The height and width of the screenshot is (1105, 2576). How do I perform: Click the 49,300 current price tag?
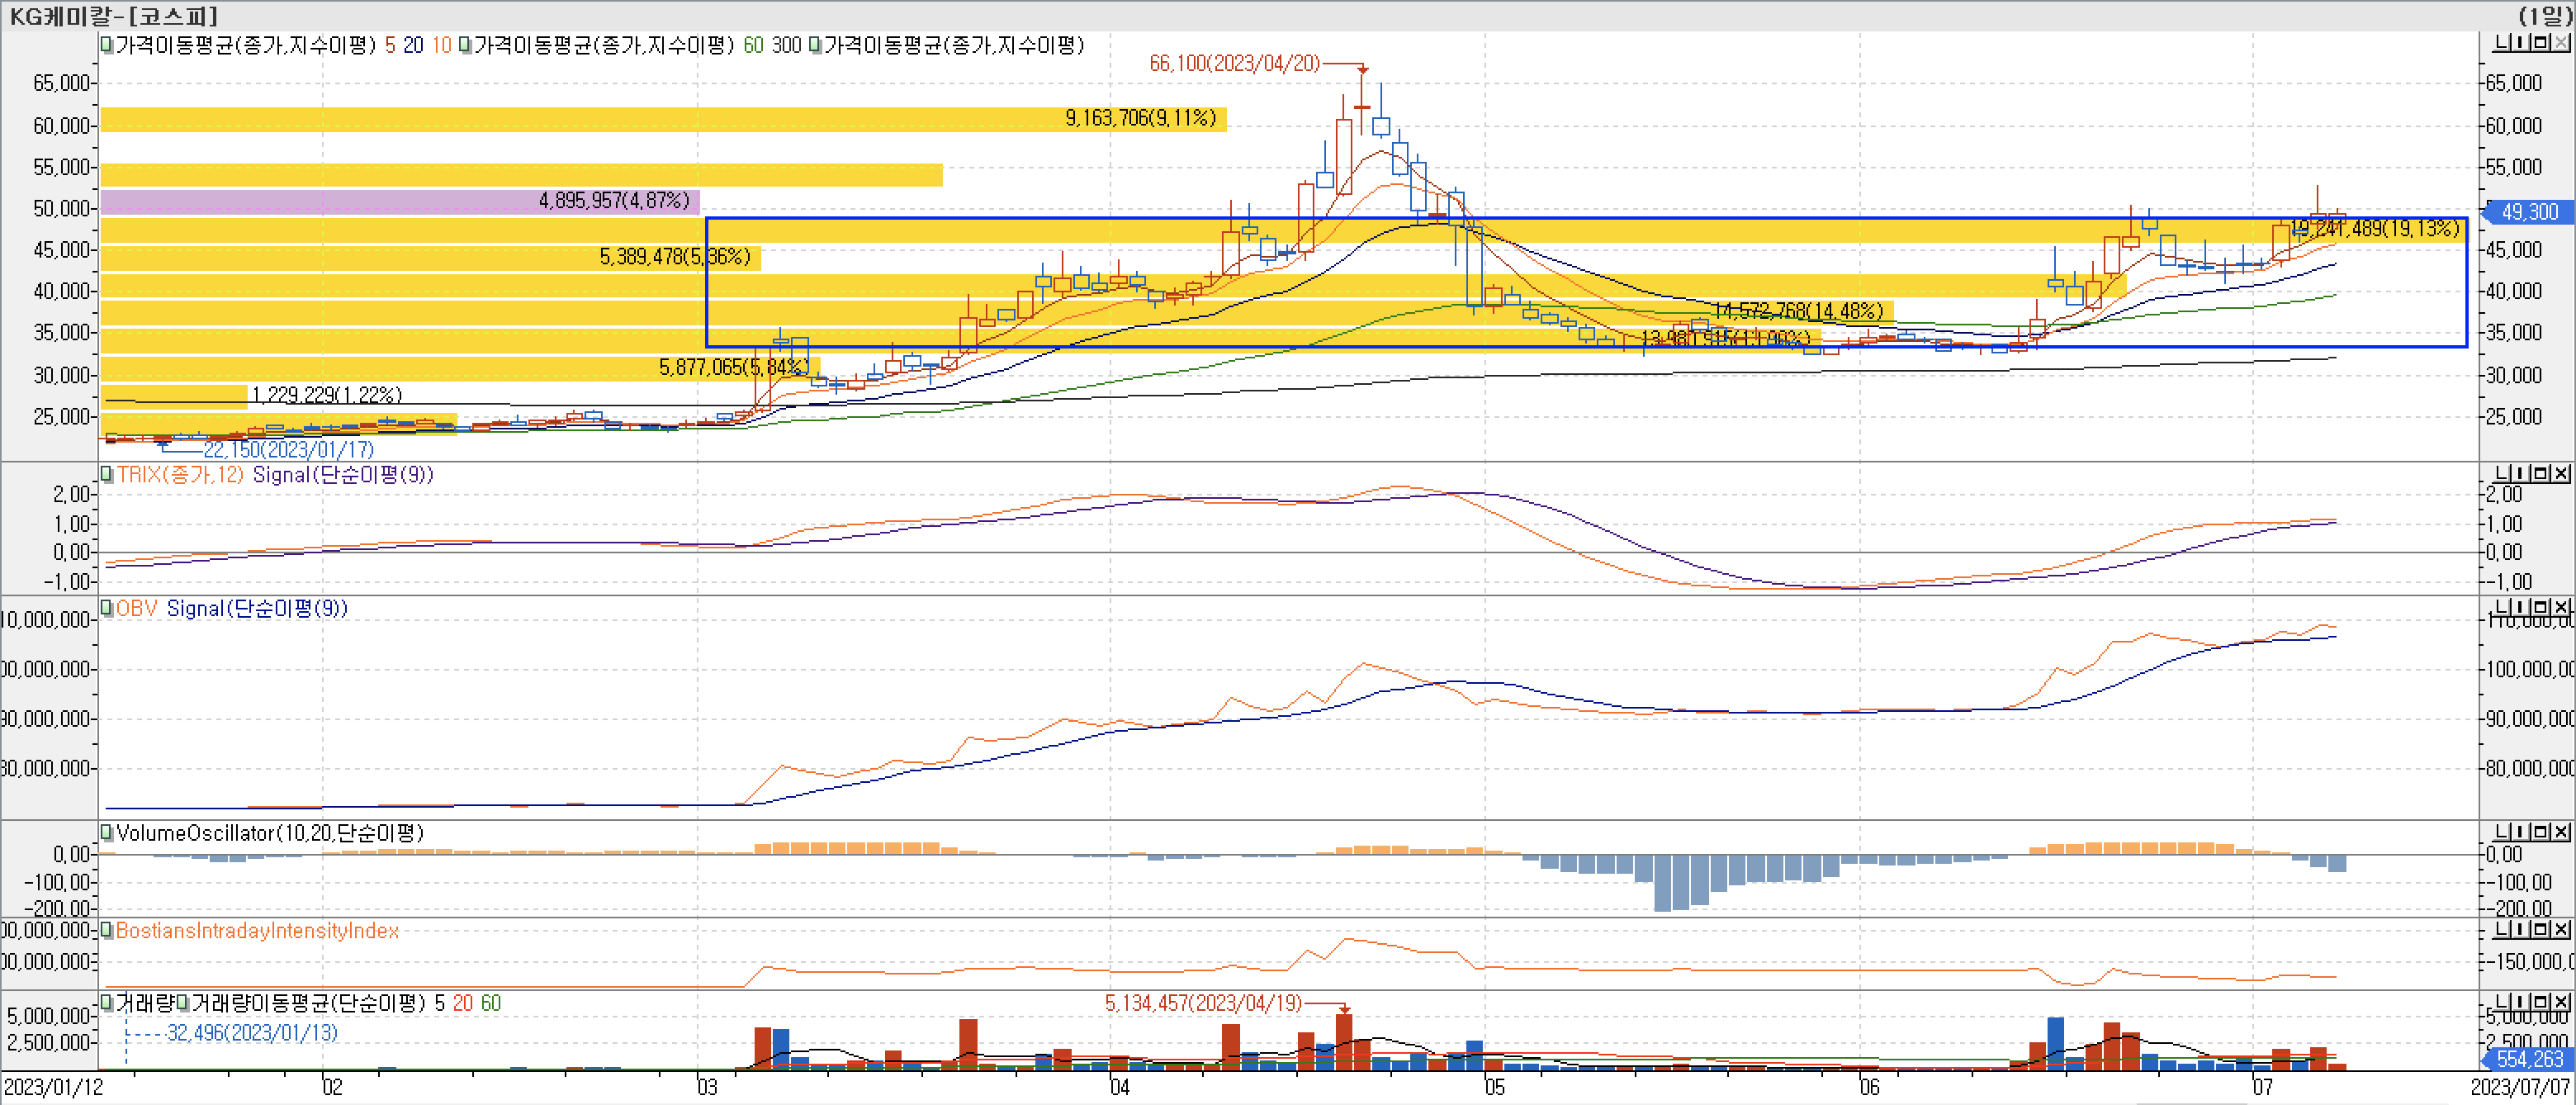click(x=2528, y=212)
